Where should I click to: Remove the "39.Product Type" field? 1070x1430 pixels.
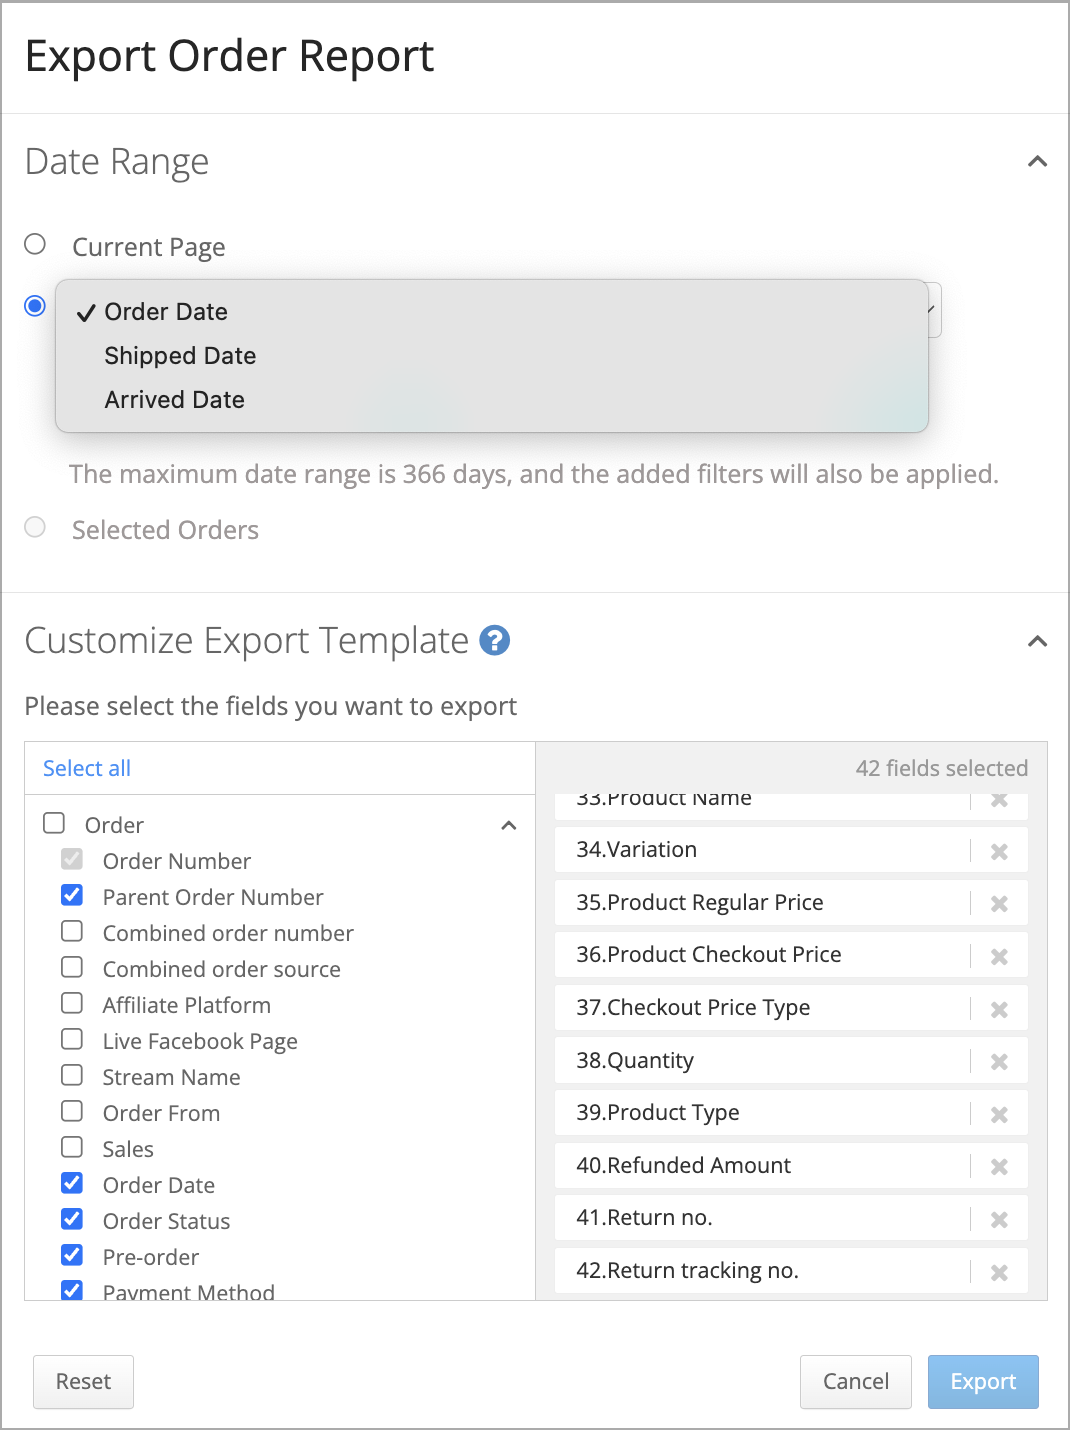tap(999, 1113)
